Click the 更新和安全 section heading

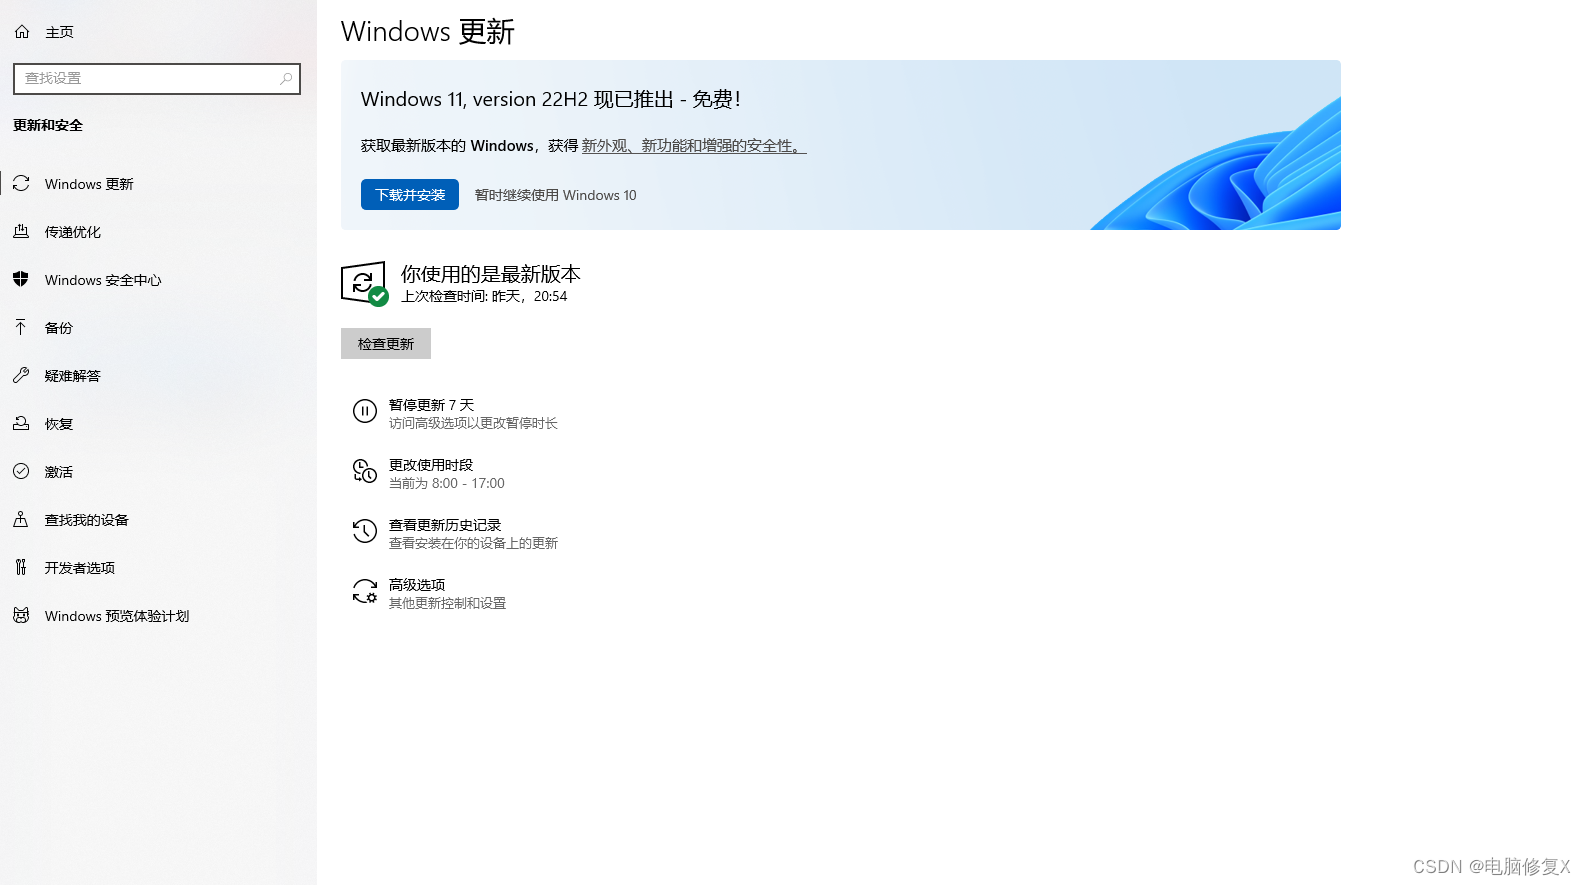[48, 125]
